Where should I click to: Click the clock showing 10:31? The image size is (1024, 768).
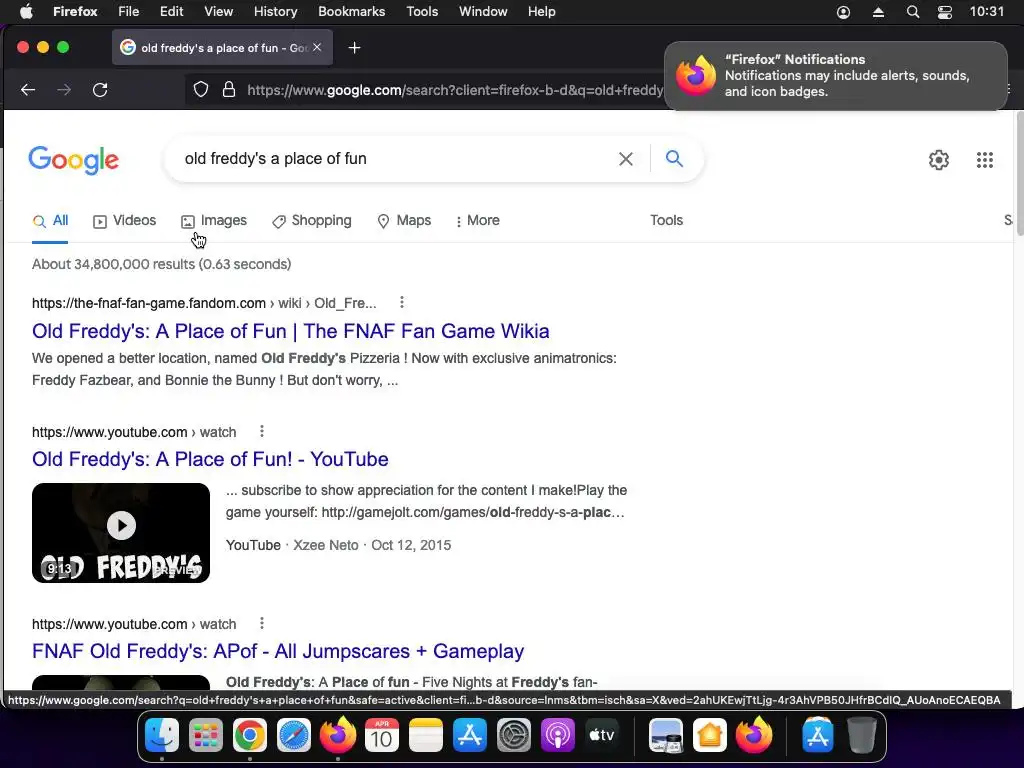pos(986,12)
